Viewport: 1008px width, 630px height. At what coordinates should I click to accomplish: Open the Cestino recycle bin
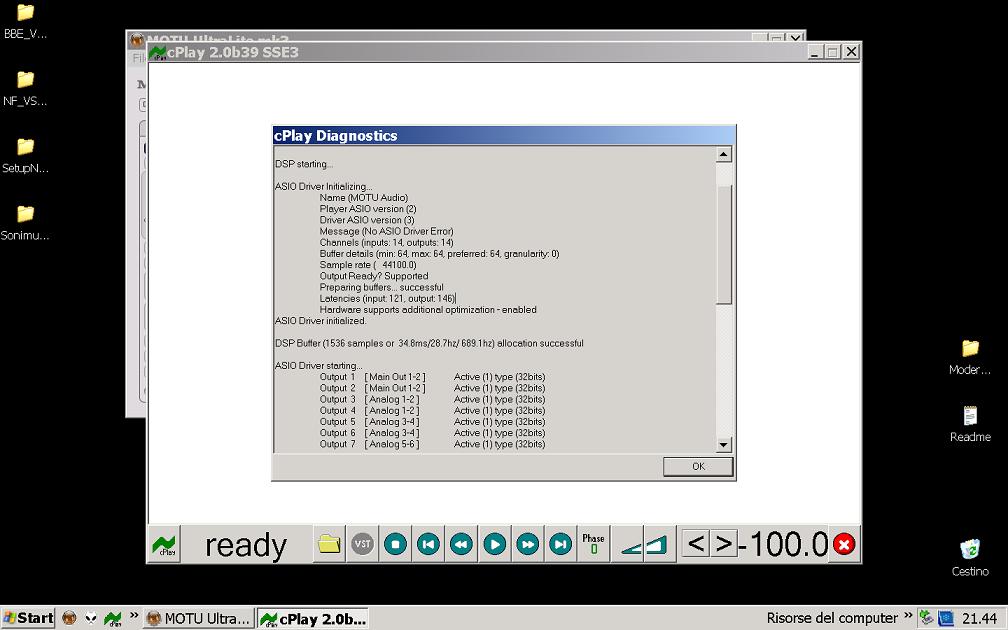click(x=969, y=557)
